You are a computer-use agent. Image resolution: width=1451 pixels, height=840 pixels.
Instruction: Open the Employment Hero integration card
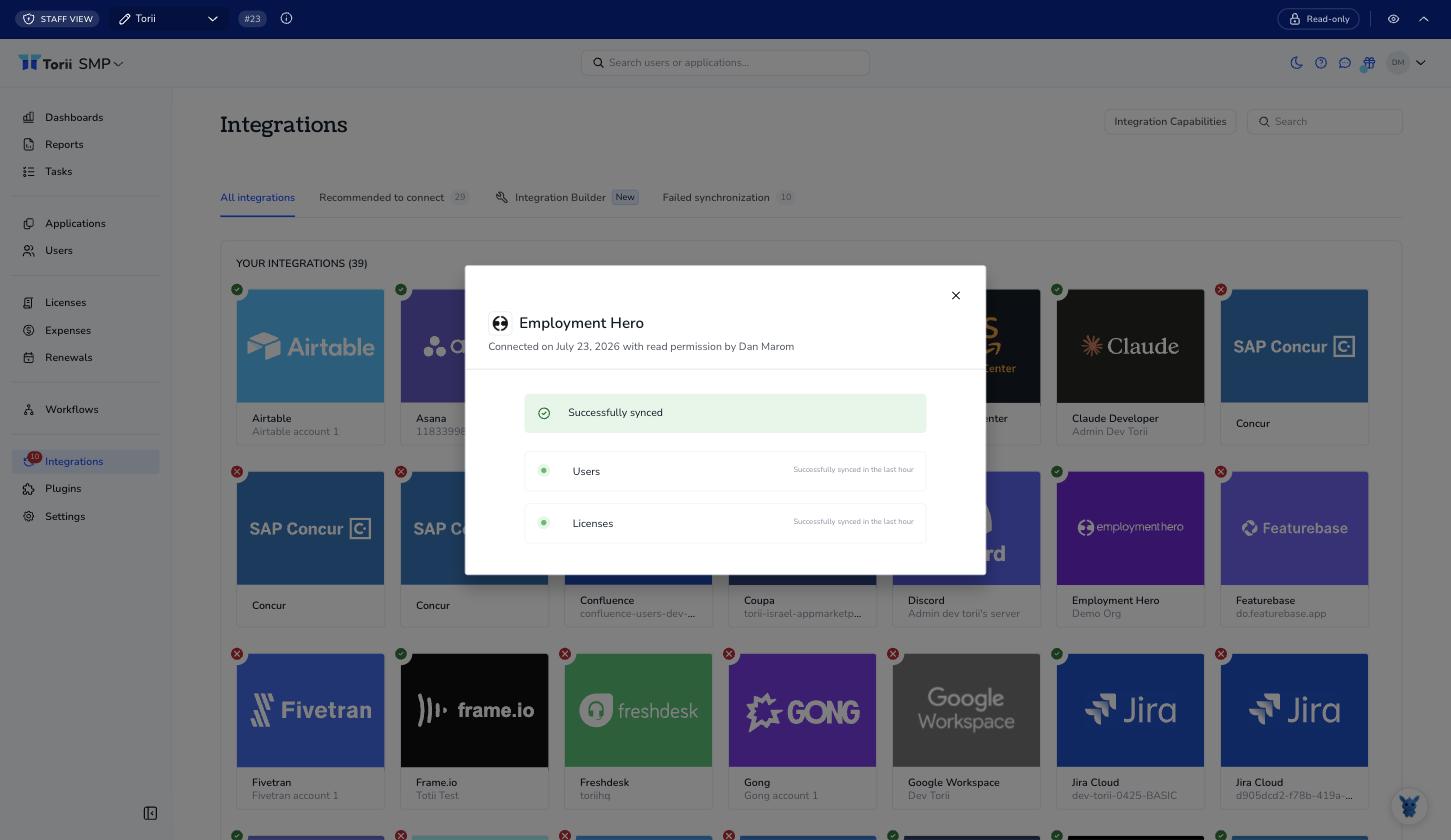(x=1130, y=549)
